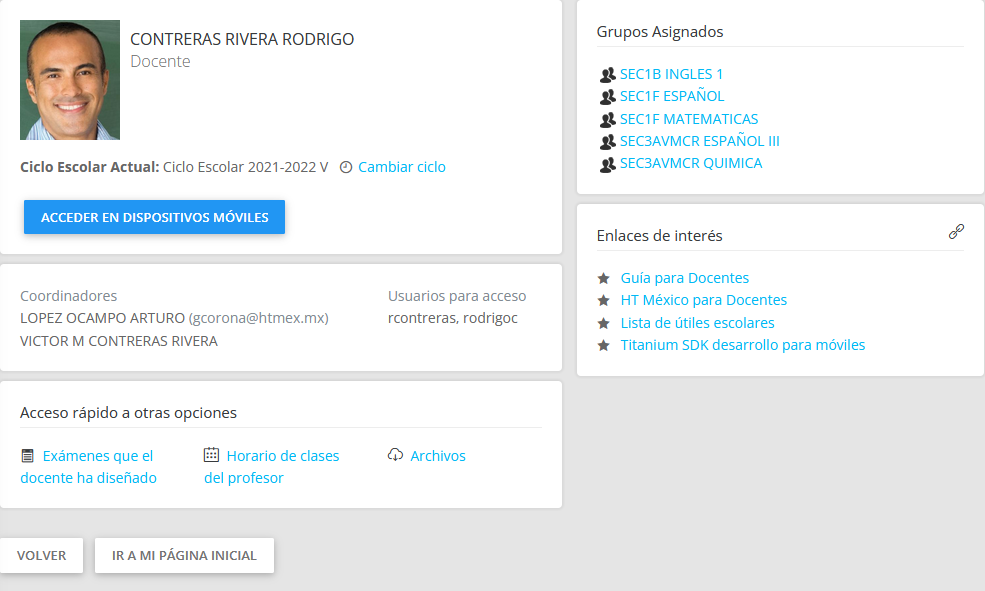Click the teacher profile photo

[70, 80]
